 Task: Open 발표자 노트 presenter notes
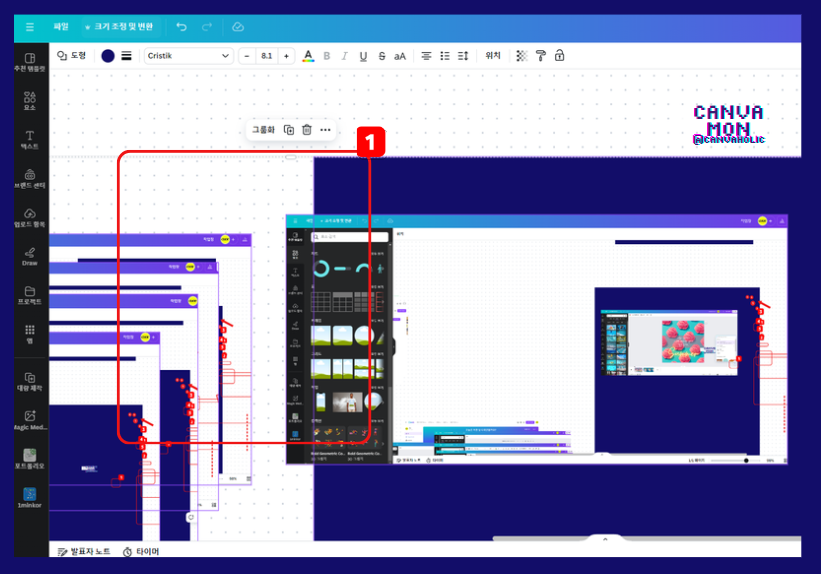click(x=84, y=551)
